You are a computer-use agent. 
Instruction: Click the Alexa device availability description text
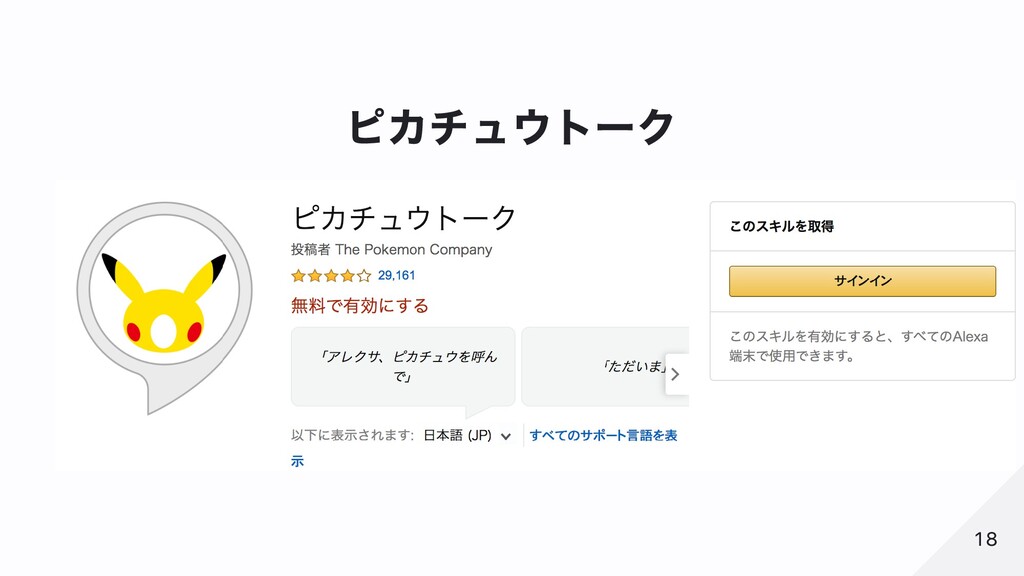pyautogui.click(x=858, y=346)
